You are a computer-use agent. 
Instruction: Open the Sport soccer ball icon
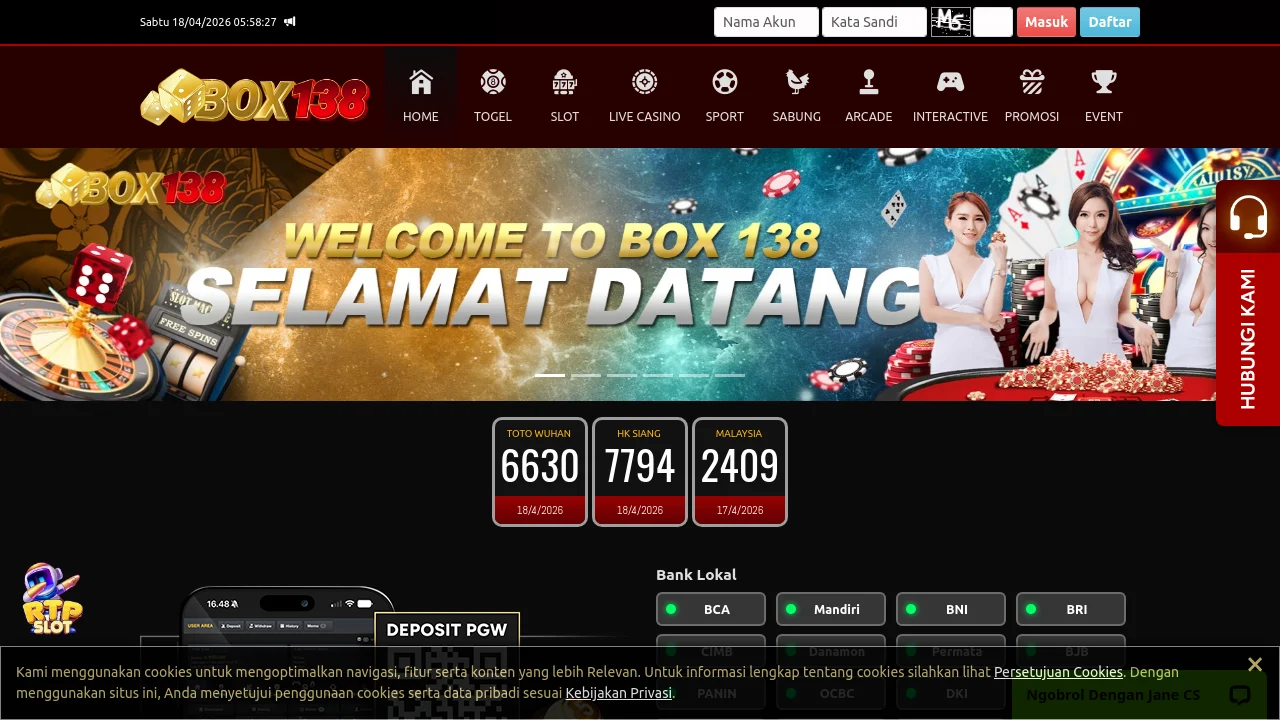[x=724, y=82]
